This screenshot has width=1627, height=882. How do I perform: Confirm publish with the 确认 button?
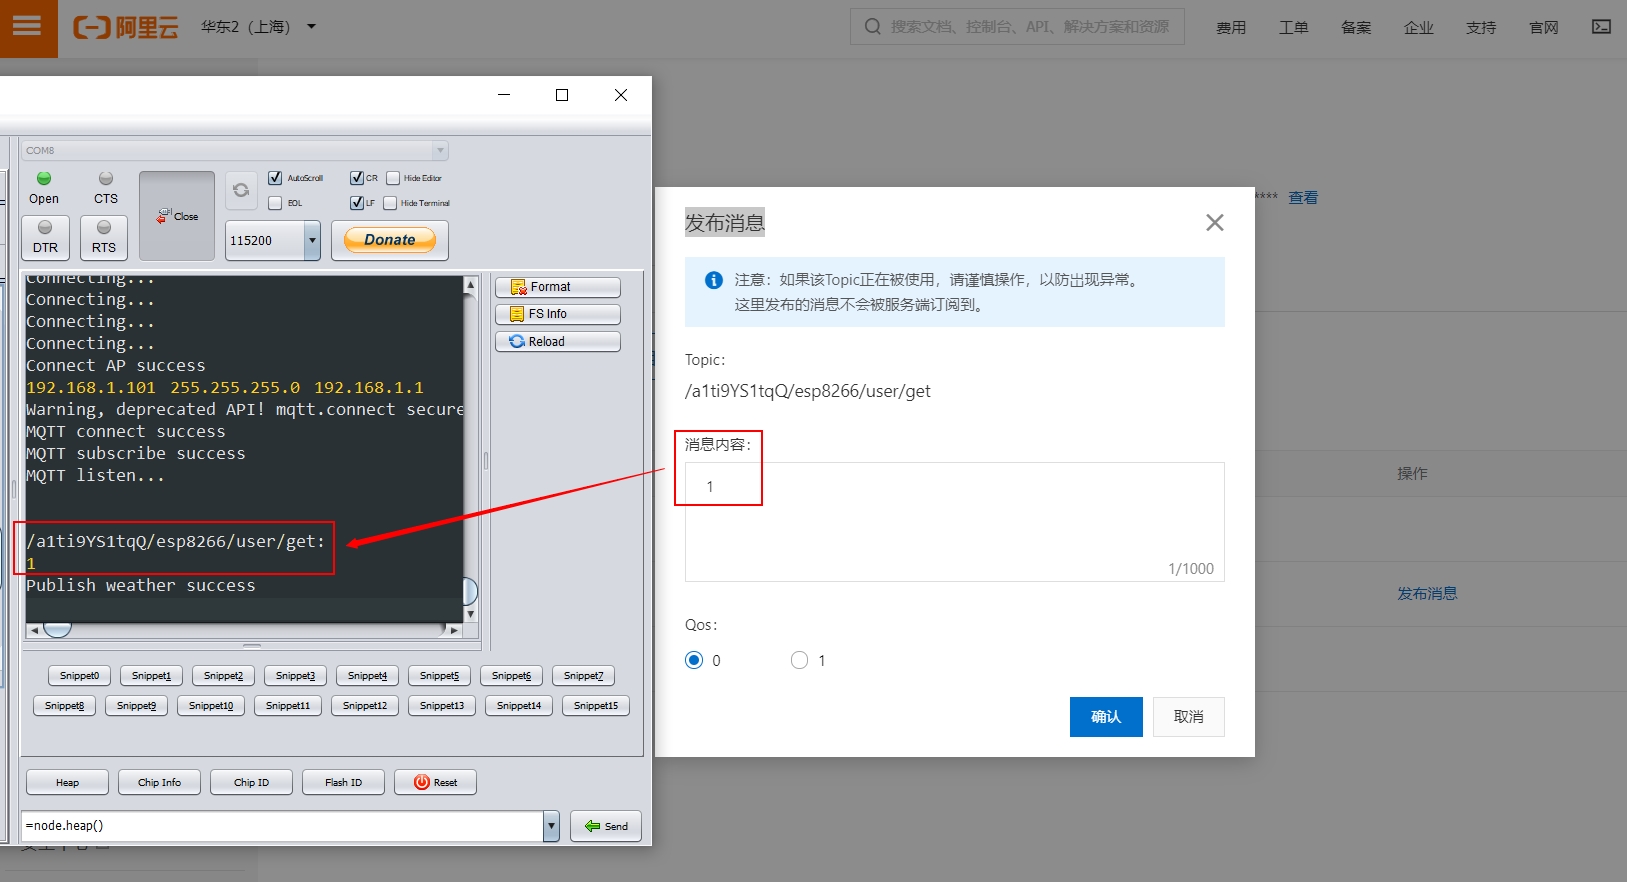click(1106, 717)
